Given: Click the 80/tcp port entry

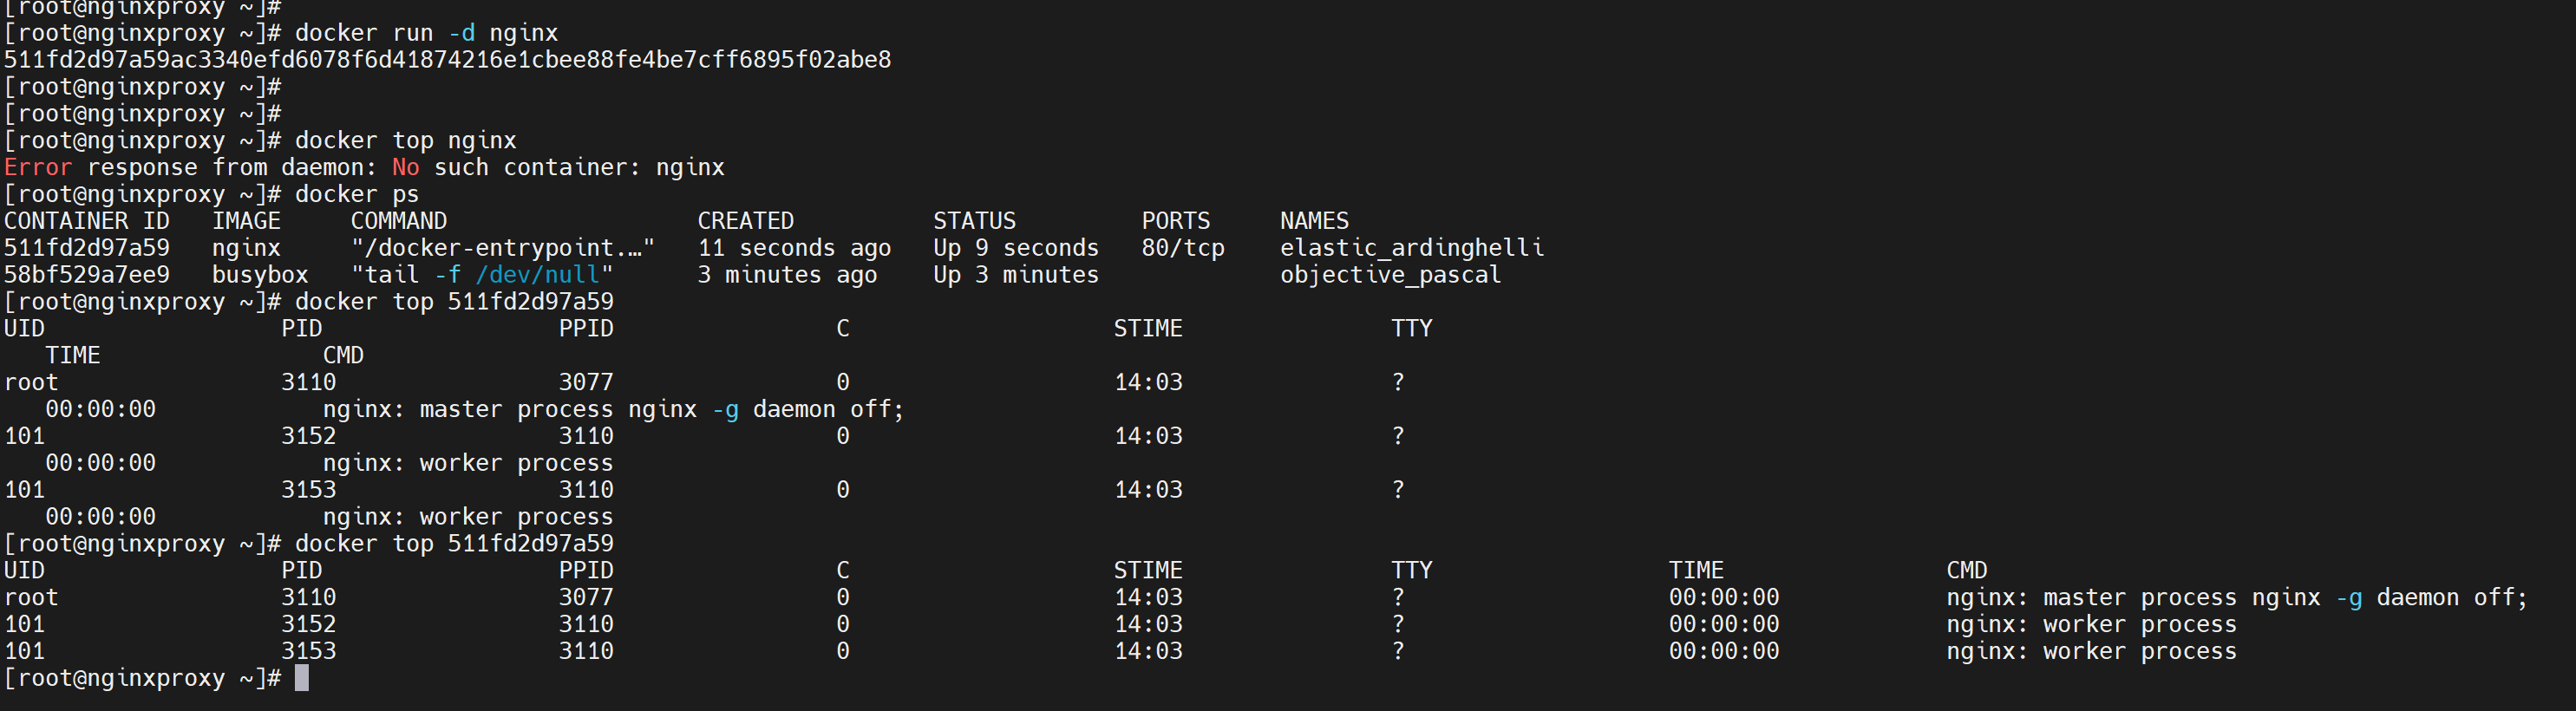Looking at the screenshot, I should [1182, 248].
